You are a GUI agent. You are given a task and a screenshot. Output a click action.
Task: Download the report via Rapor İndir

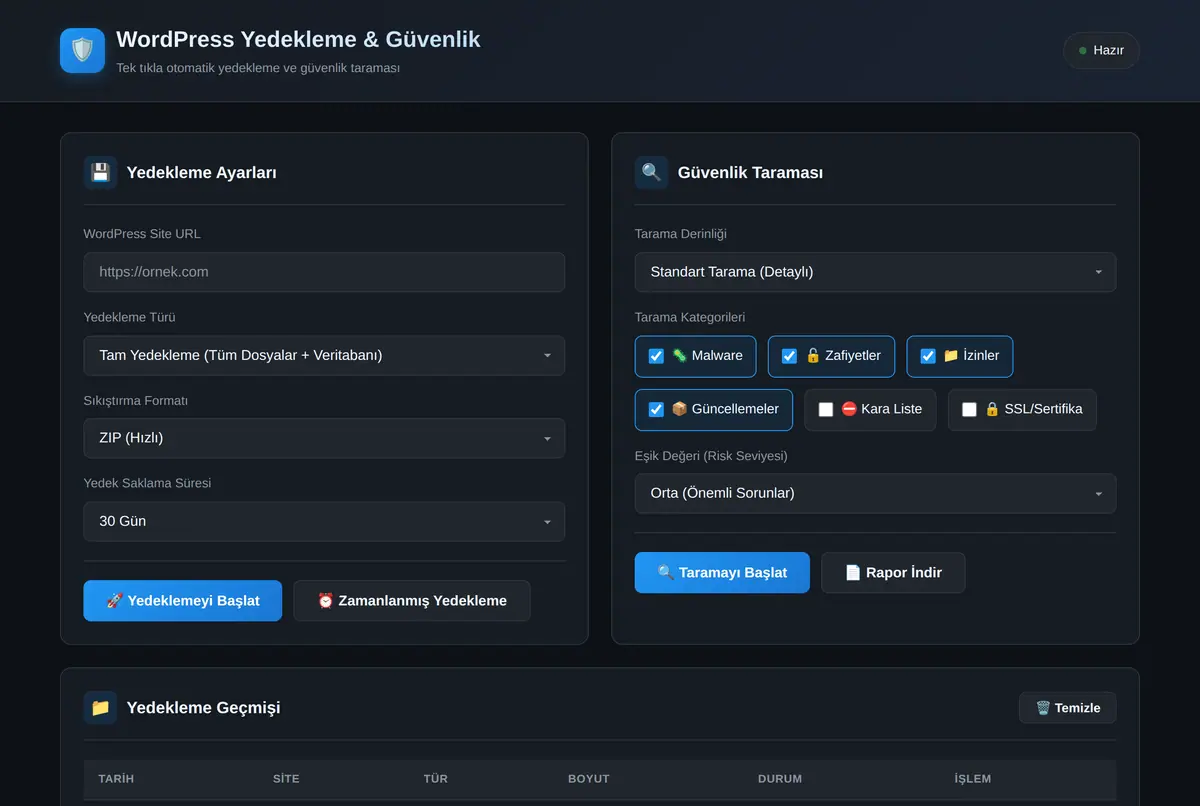893,573
